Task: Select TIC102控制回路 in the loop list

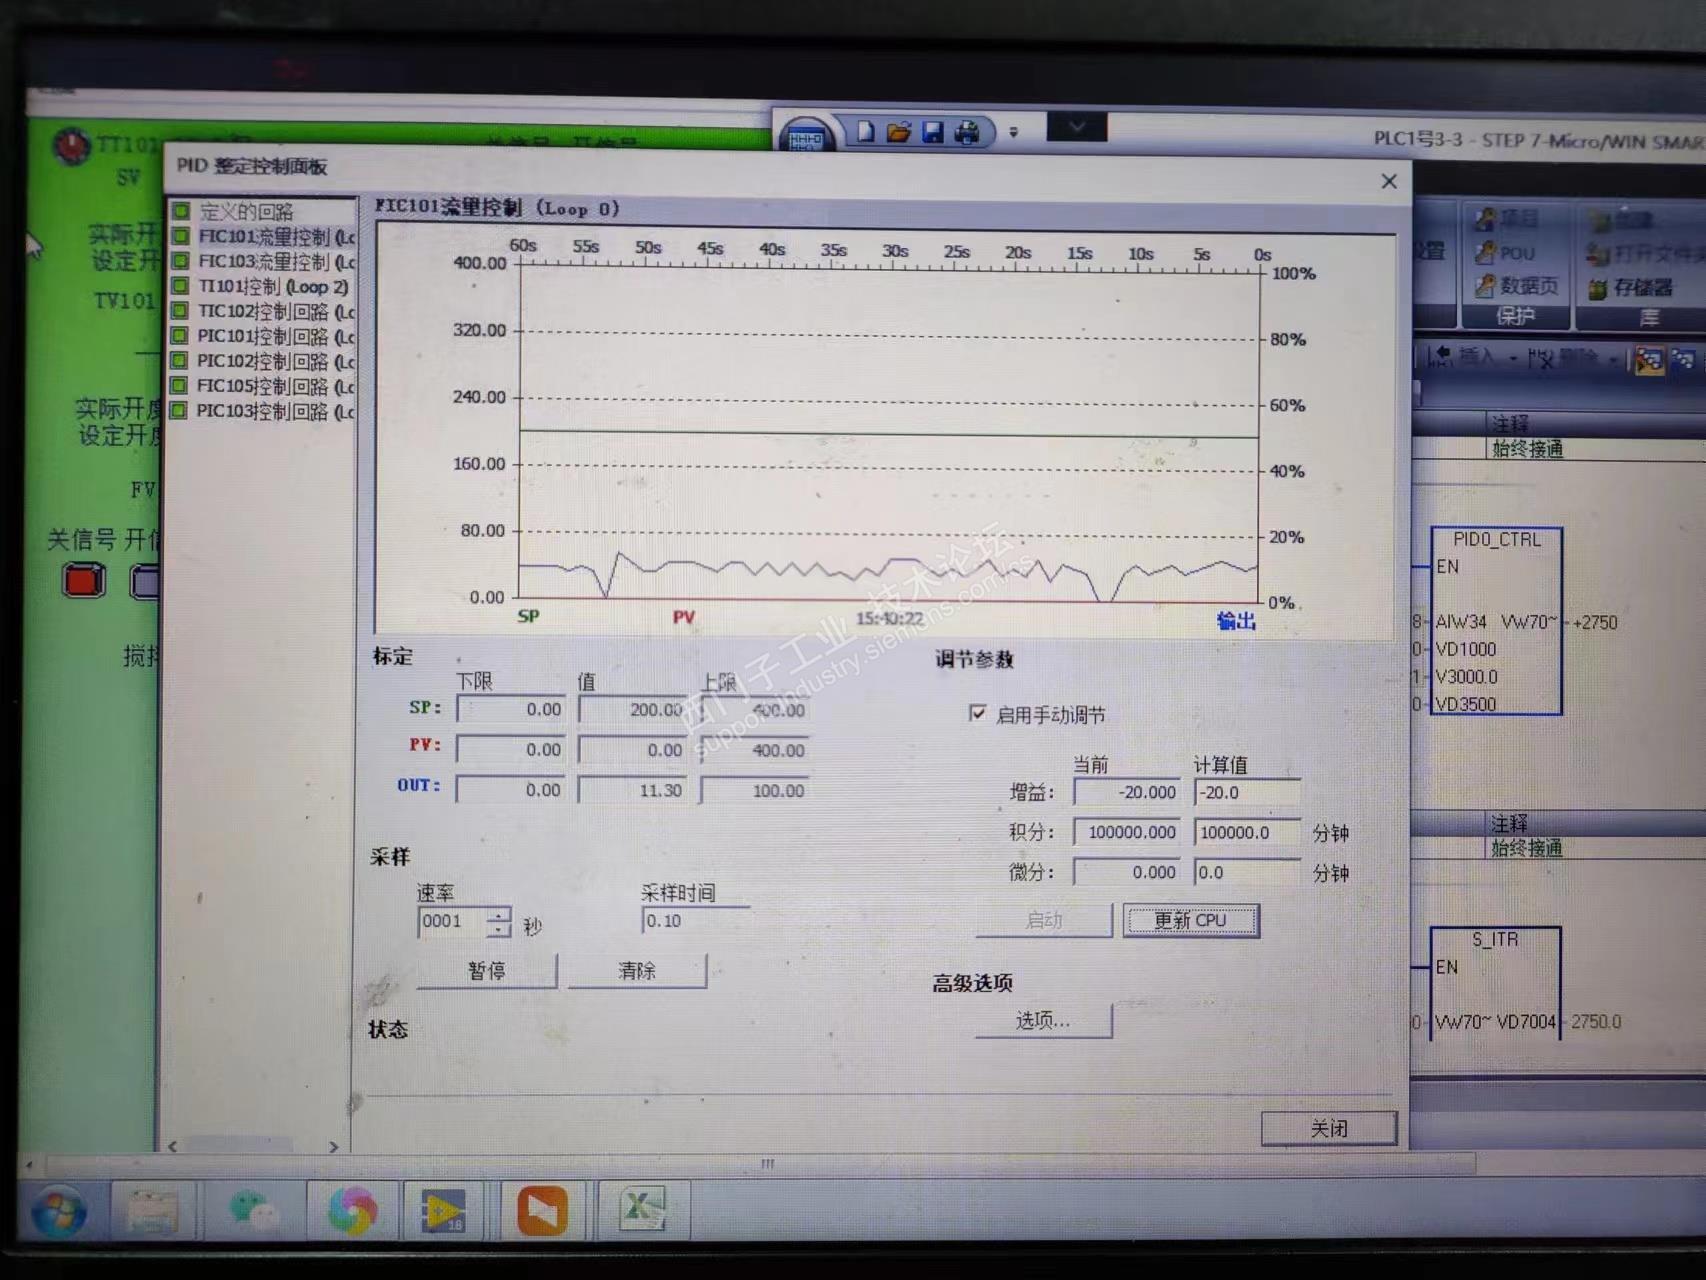Action: pyautogui.click(x=276, y=312)
